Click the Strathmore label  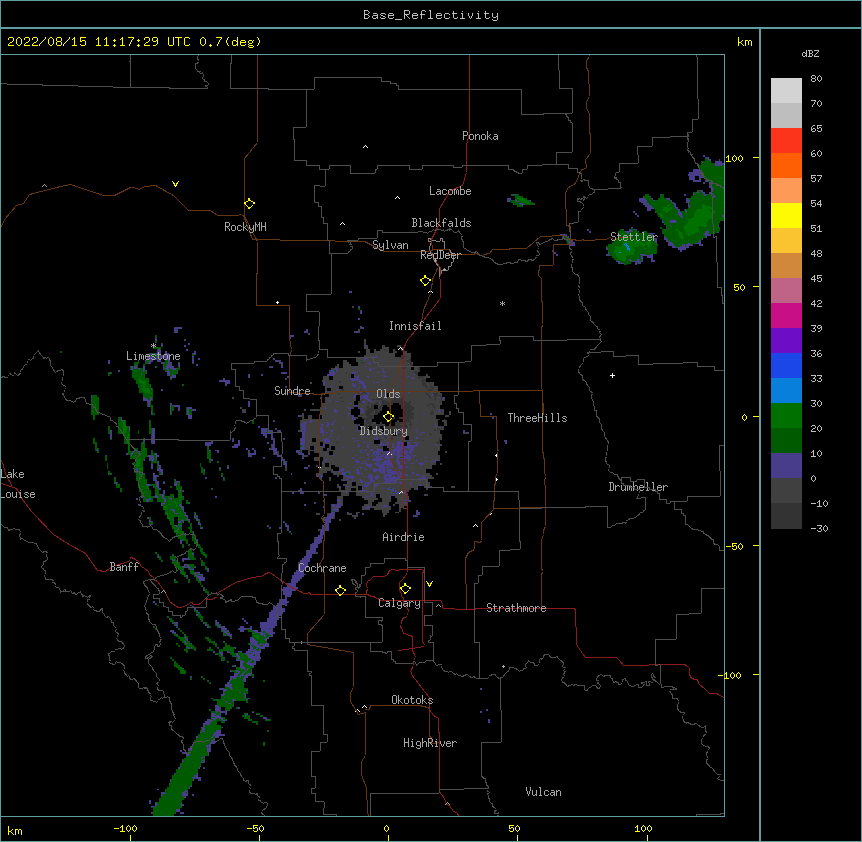pyautogui.click(x=516, y=608)
